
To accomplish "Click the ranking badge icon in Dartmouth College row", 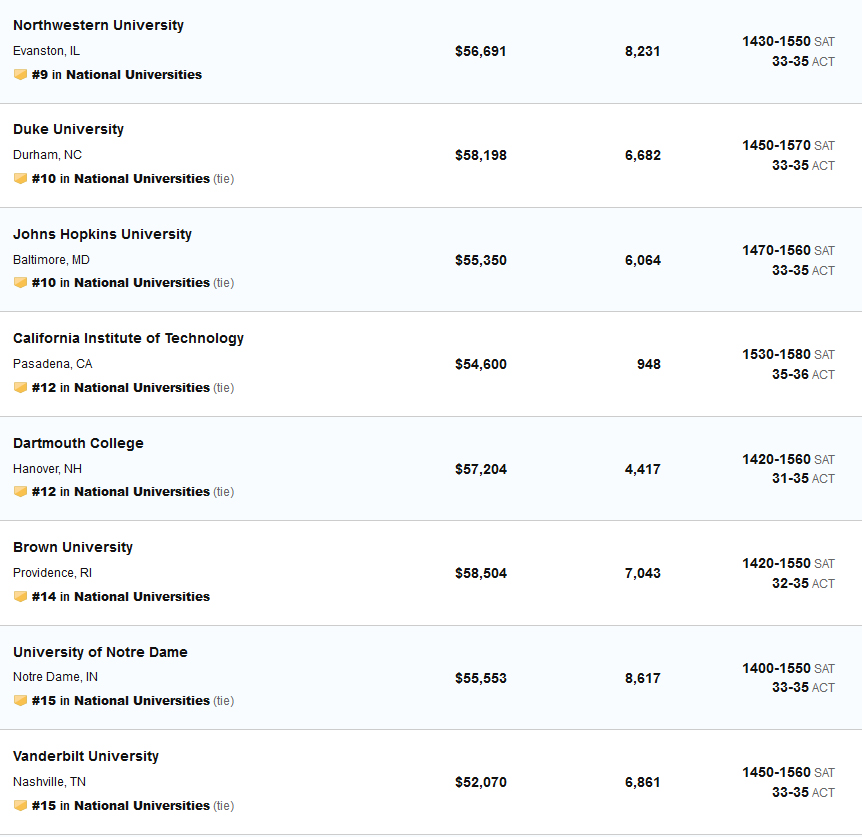I will tap(20, 492).
